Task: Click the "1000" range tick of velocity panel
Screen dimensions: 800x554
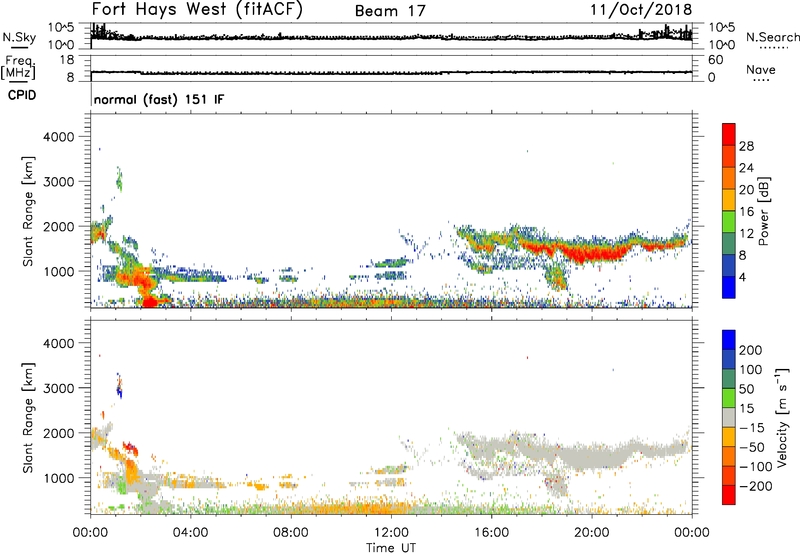Action: 59,478
